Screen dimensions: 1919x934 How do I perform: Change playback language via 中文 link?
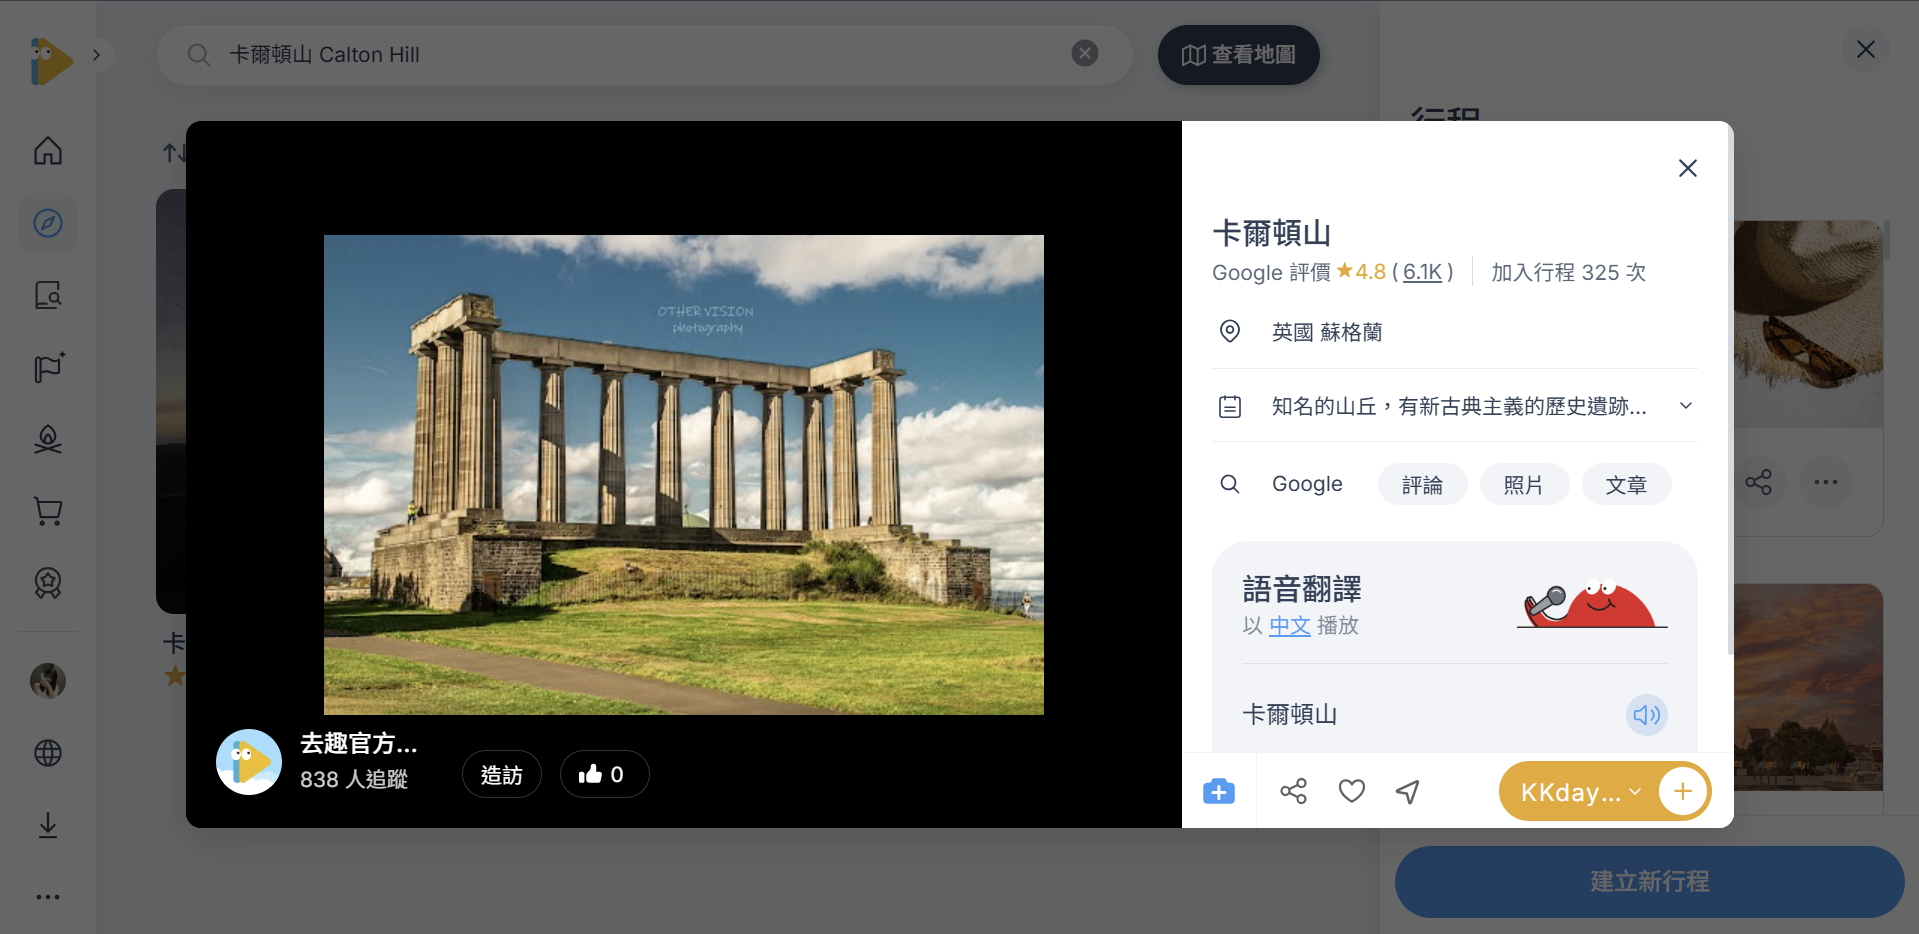(1289, 626)
